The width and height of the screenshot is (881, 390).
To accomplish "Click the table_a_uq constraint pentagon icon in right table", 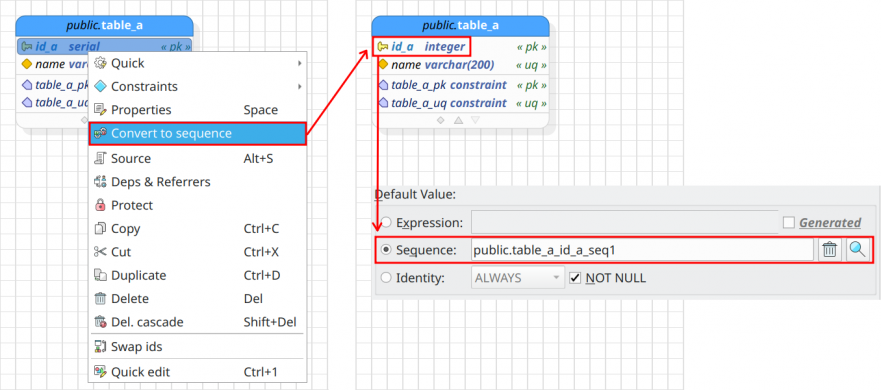I will pyautogui.click(x=383, y=103).
